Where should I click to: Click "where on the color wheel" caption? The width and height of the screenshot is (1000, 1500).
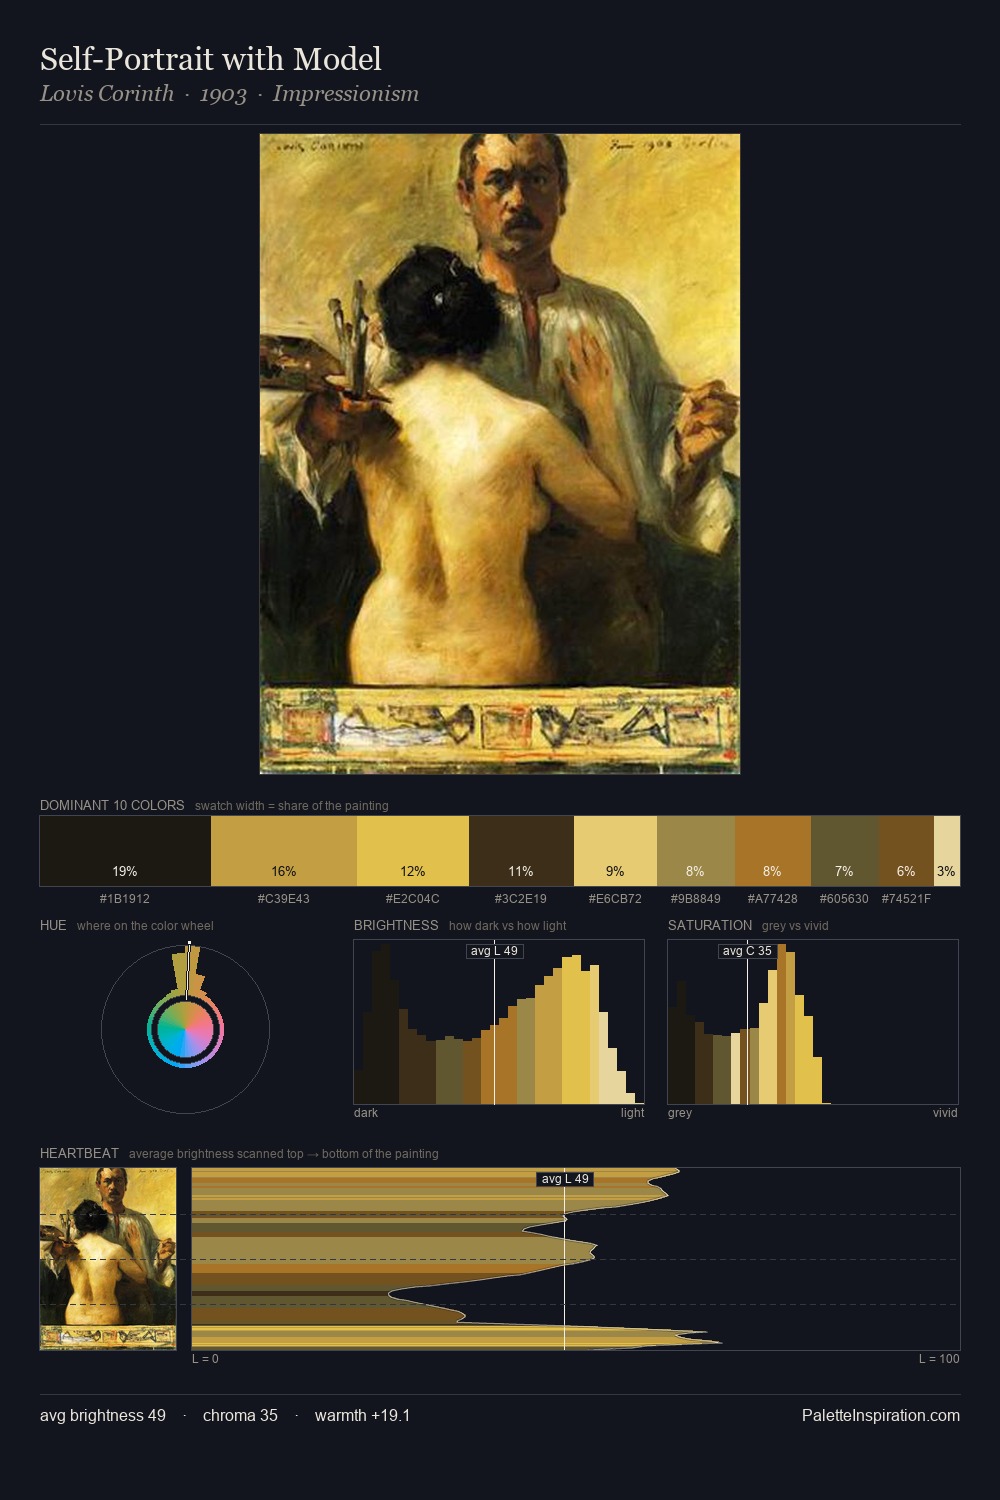point(145,926)
